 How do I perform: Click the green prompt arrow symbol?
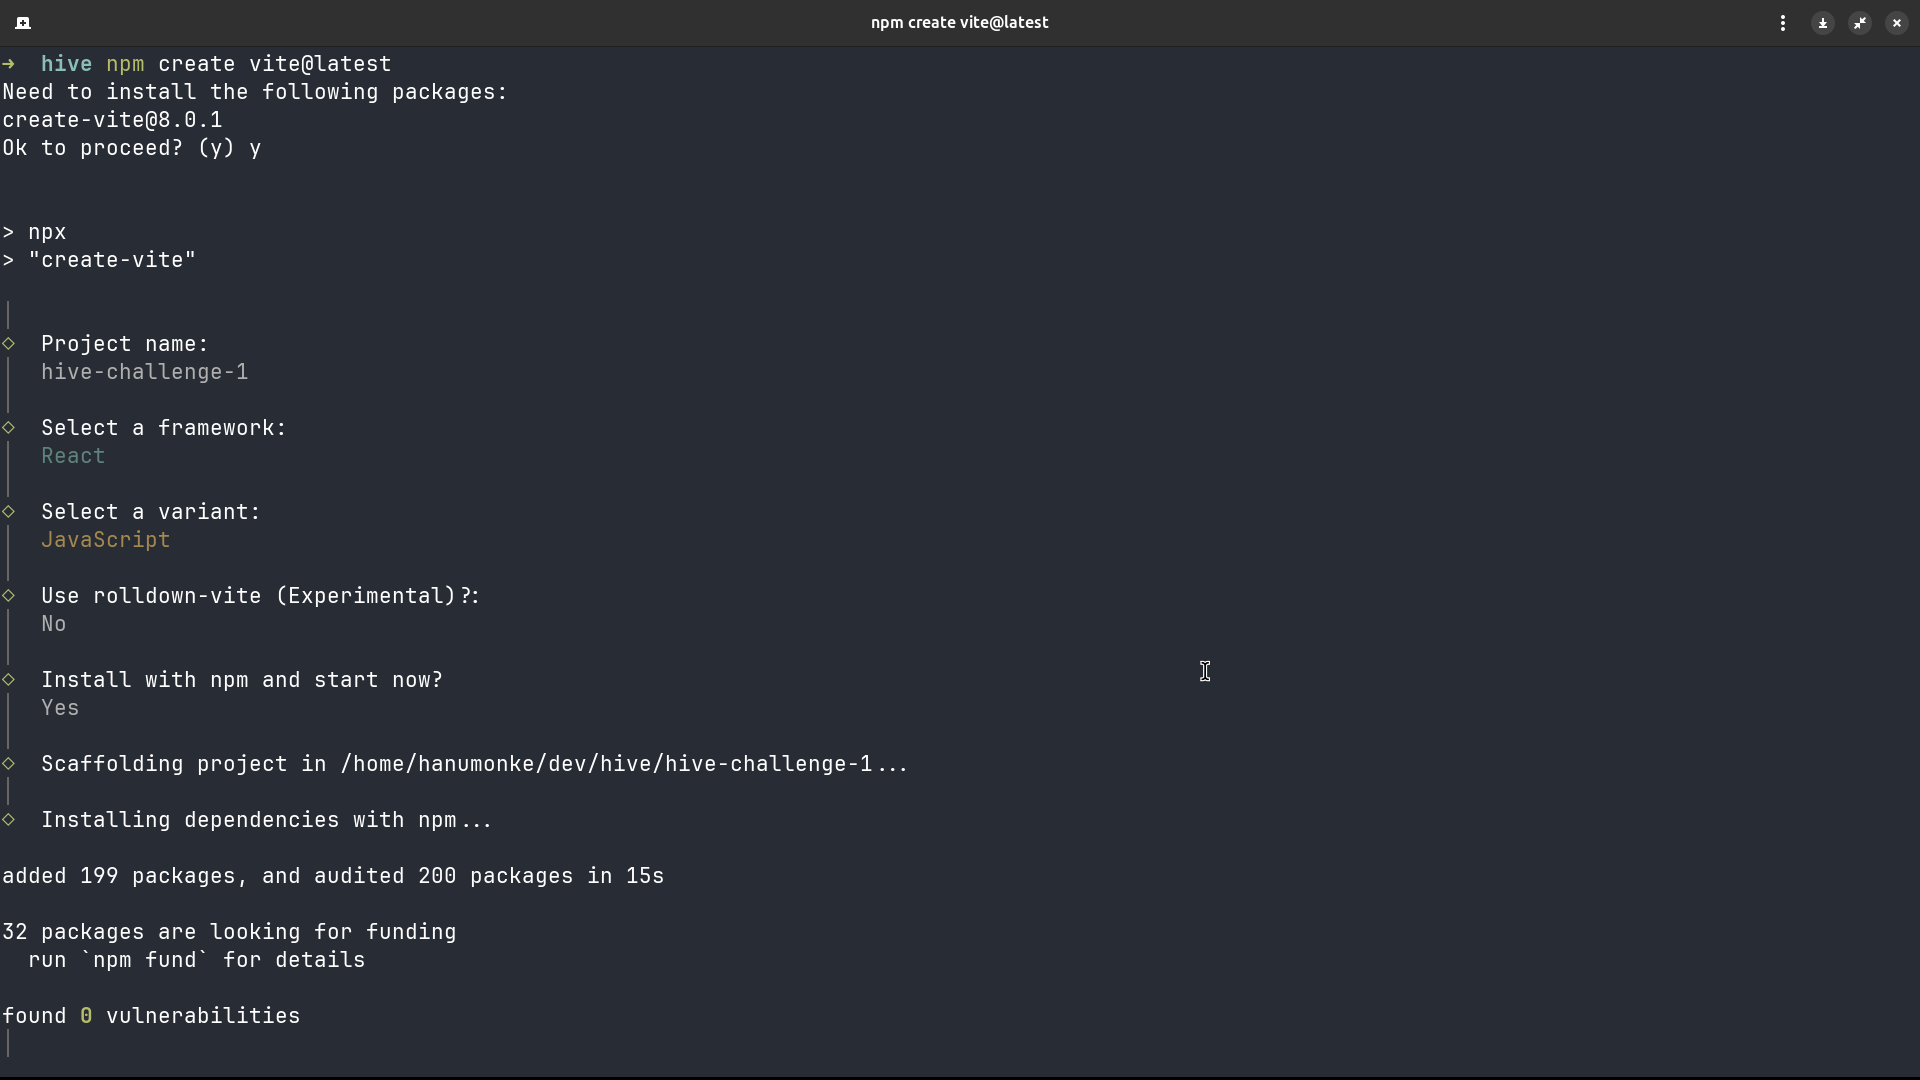[9, 64]
